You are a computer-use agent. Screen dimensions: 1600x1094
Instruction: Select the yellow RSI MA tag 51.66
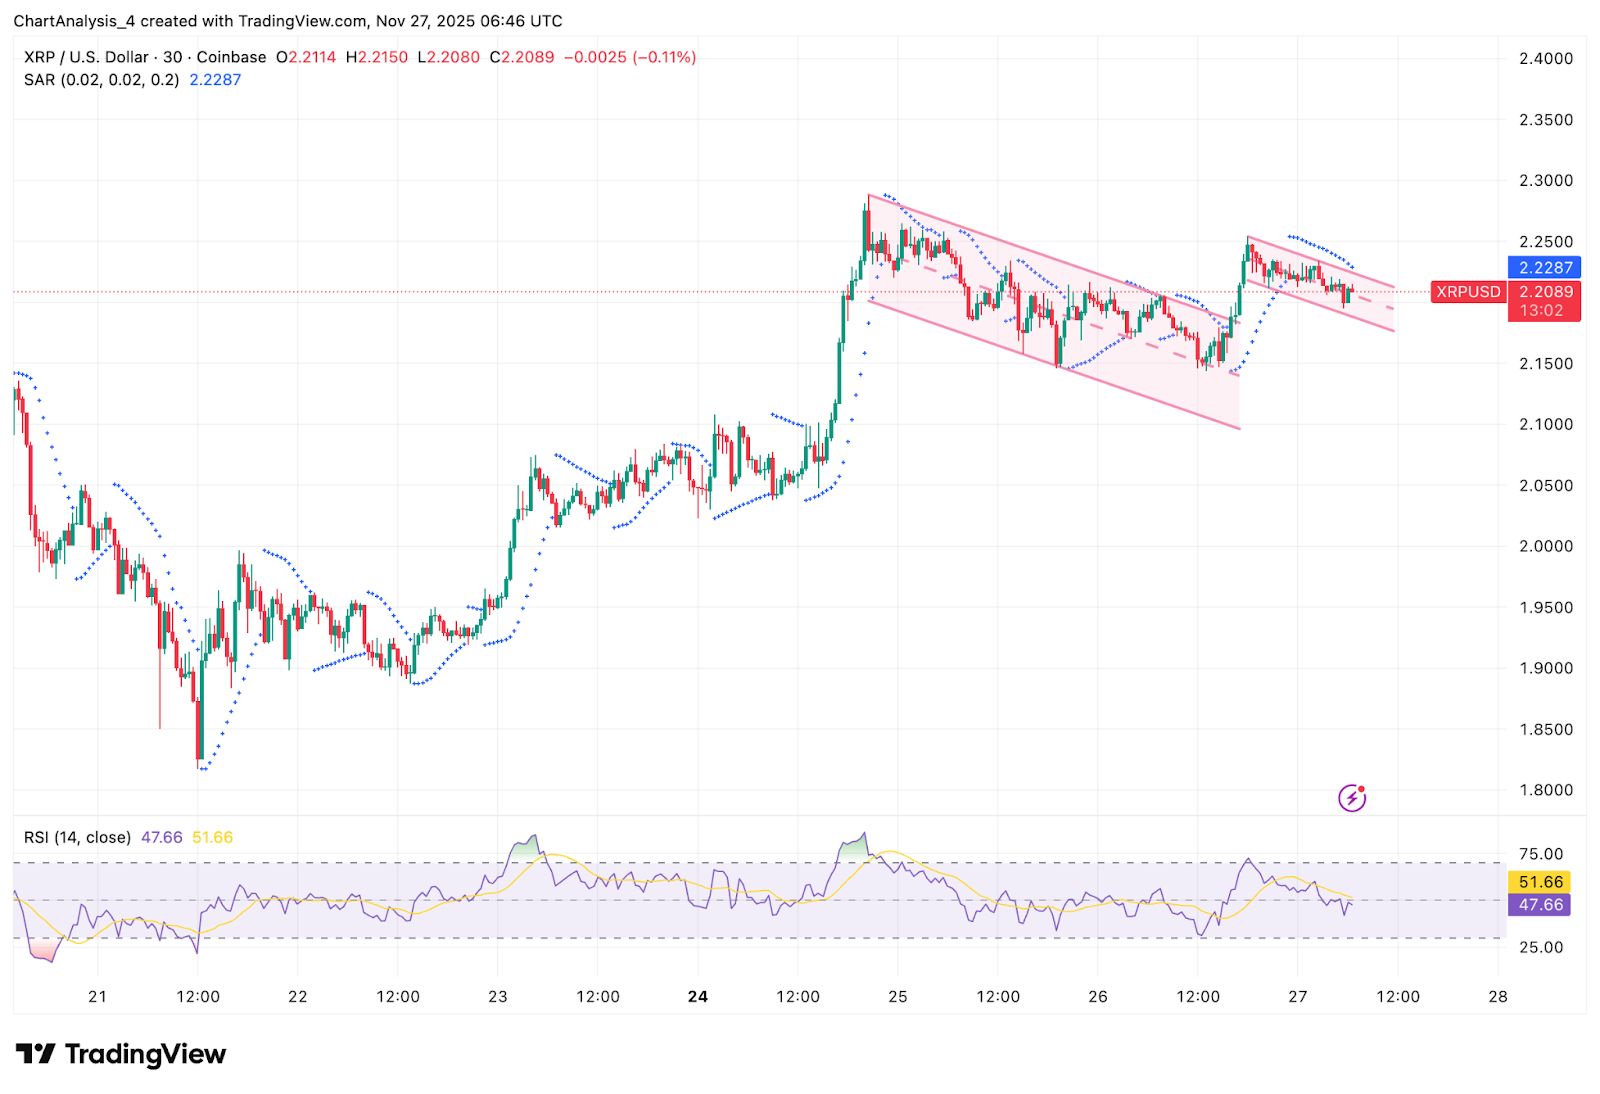[1539, 882]
